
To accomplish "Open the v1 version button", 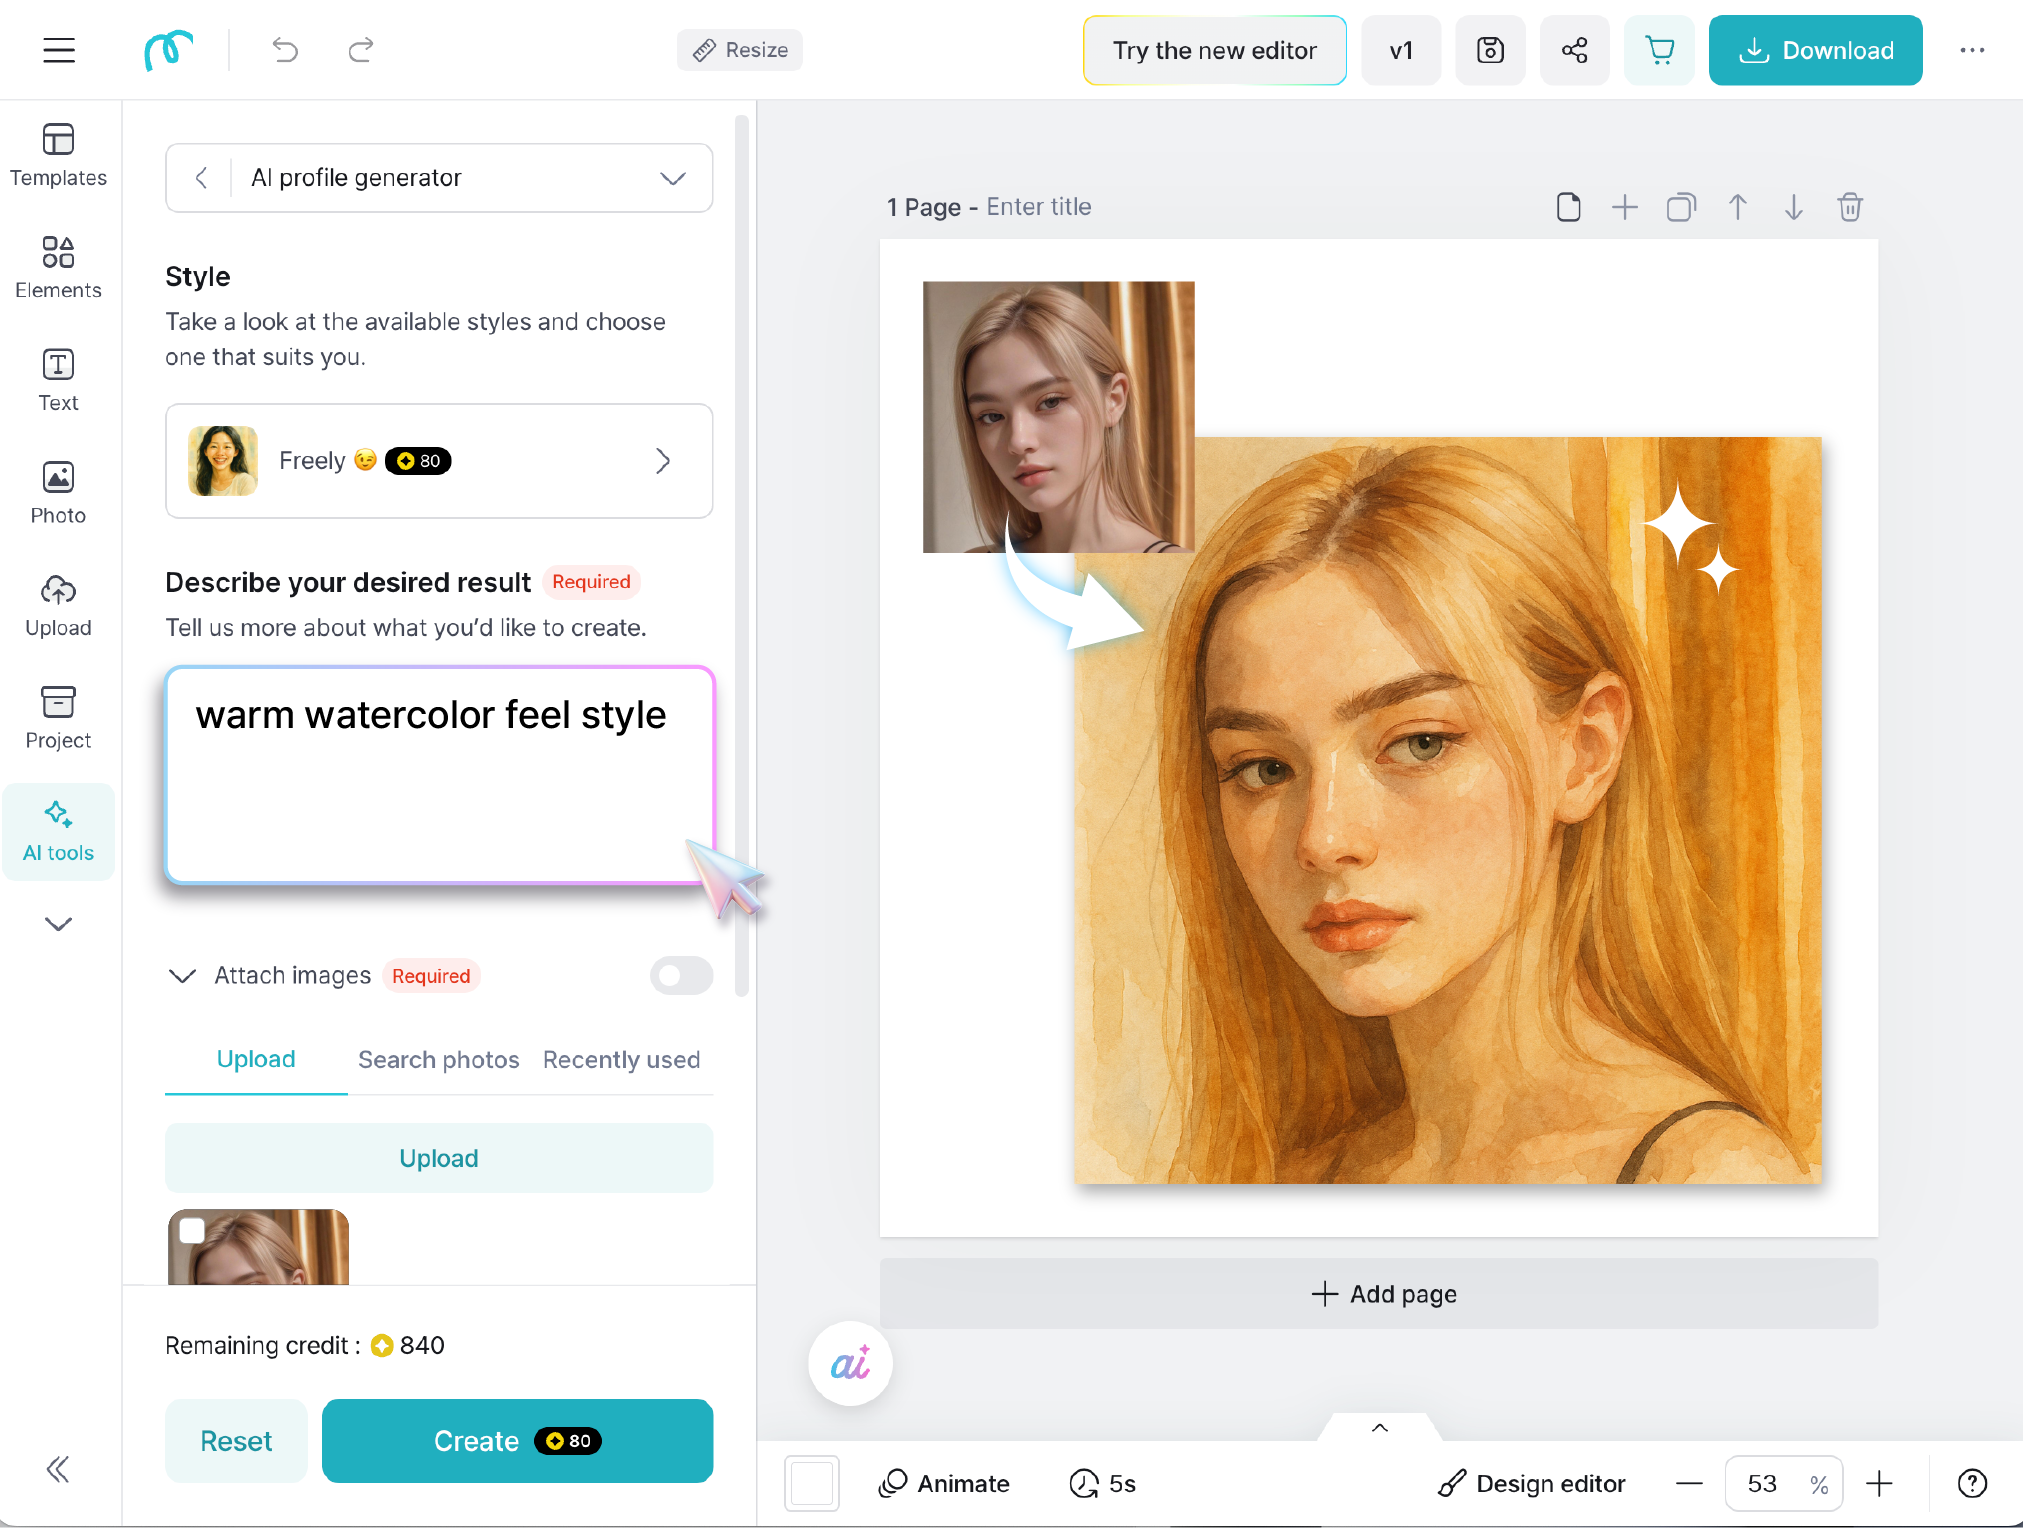I will click(x=1401, y=50).
